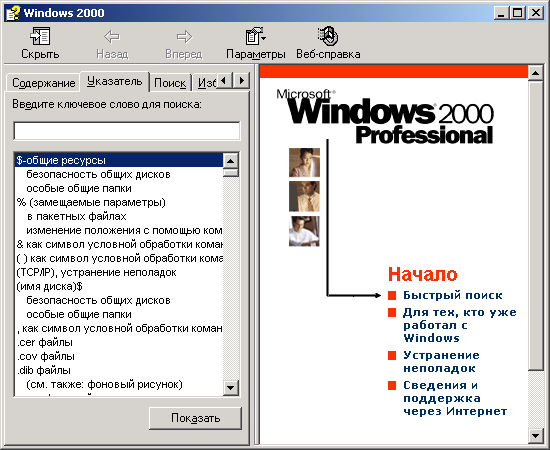Select "особые общие папки" under (имя диска)$

pyautogui.click(x=79, y=315)
